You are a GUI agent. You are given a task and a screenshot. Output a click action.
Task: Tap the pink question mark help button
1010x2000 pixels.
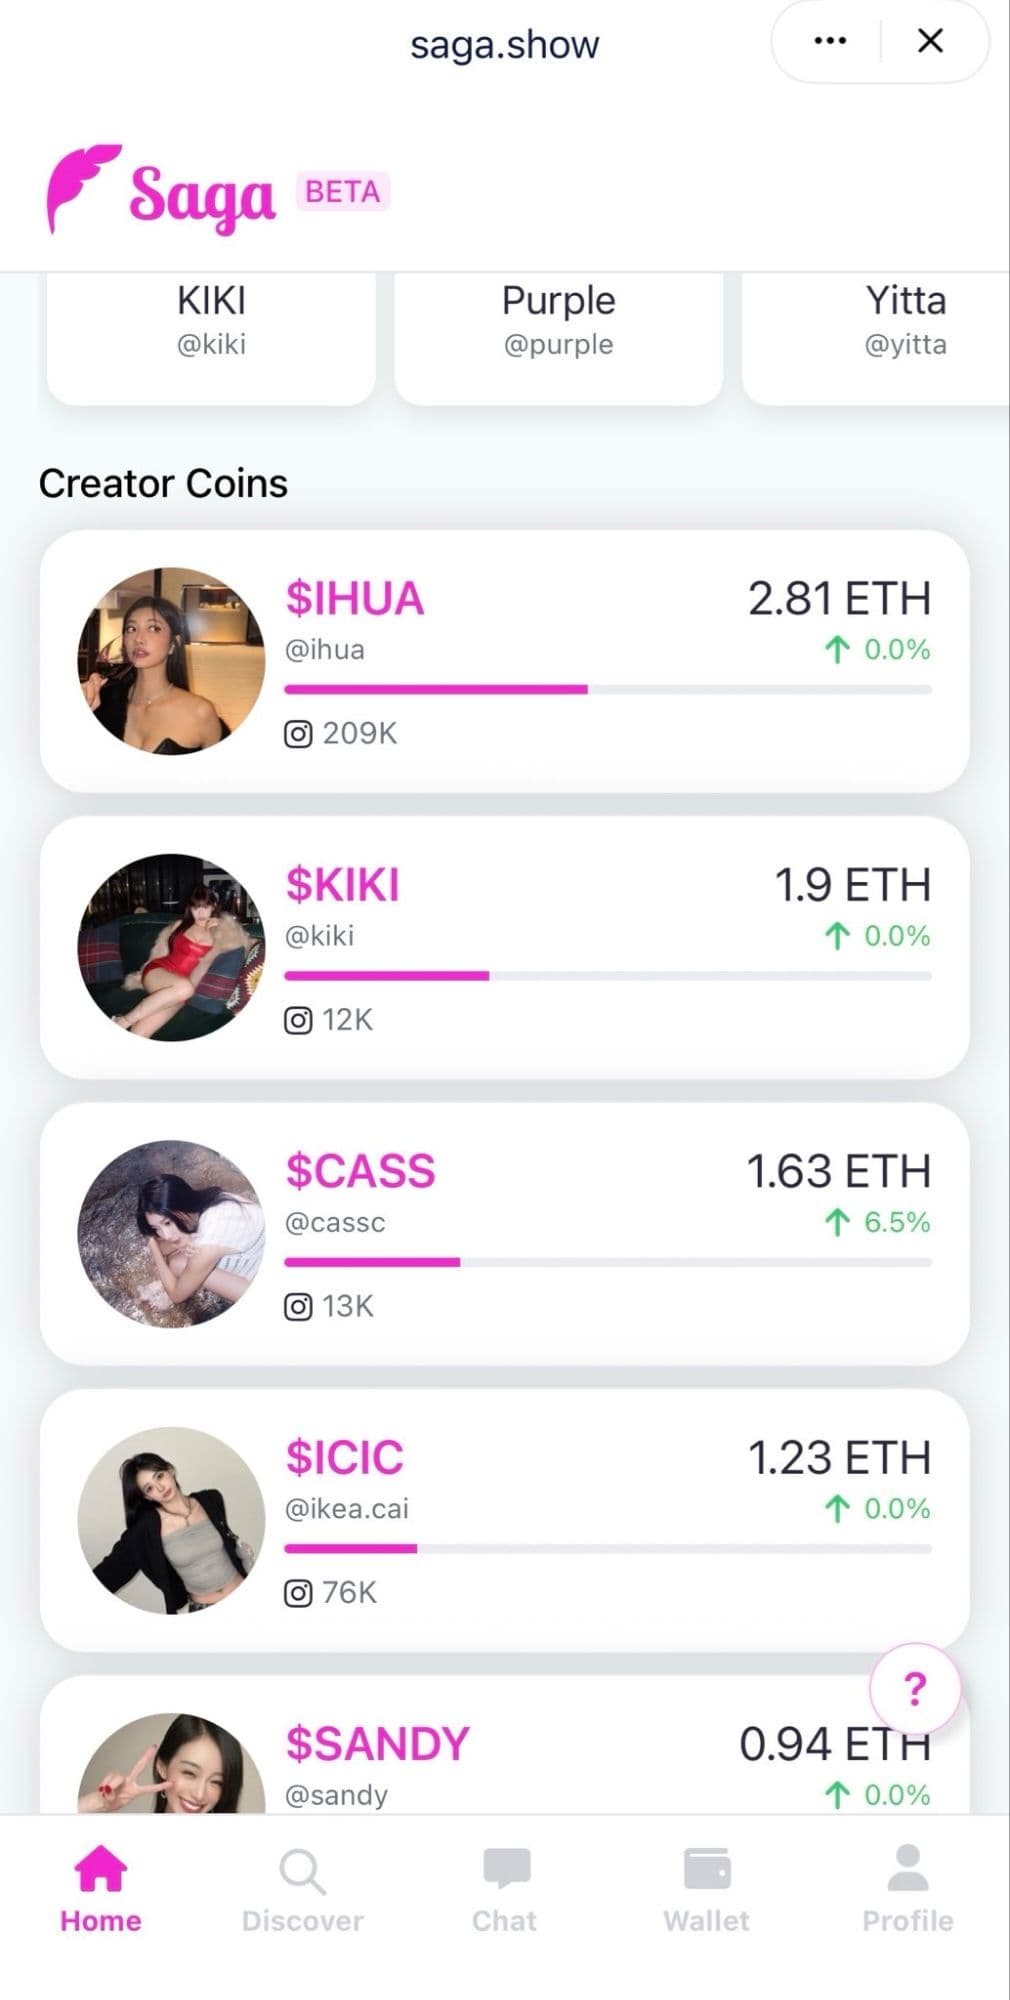pyautogui.click(x=914, y=1689)
